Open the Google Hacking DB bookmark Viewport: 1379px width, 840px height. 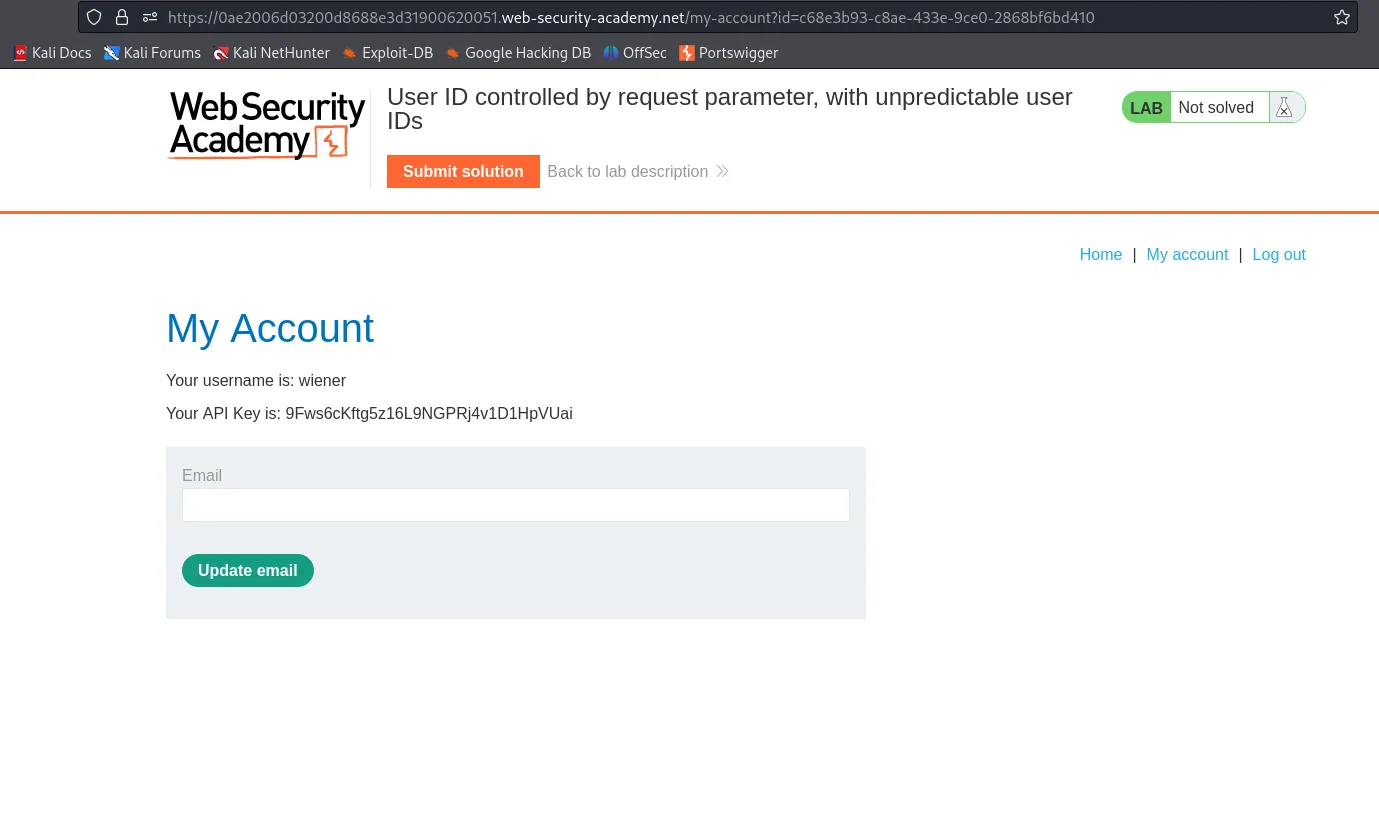[518, 53]
